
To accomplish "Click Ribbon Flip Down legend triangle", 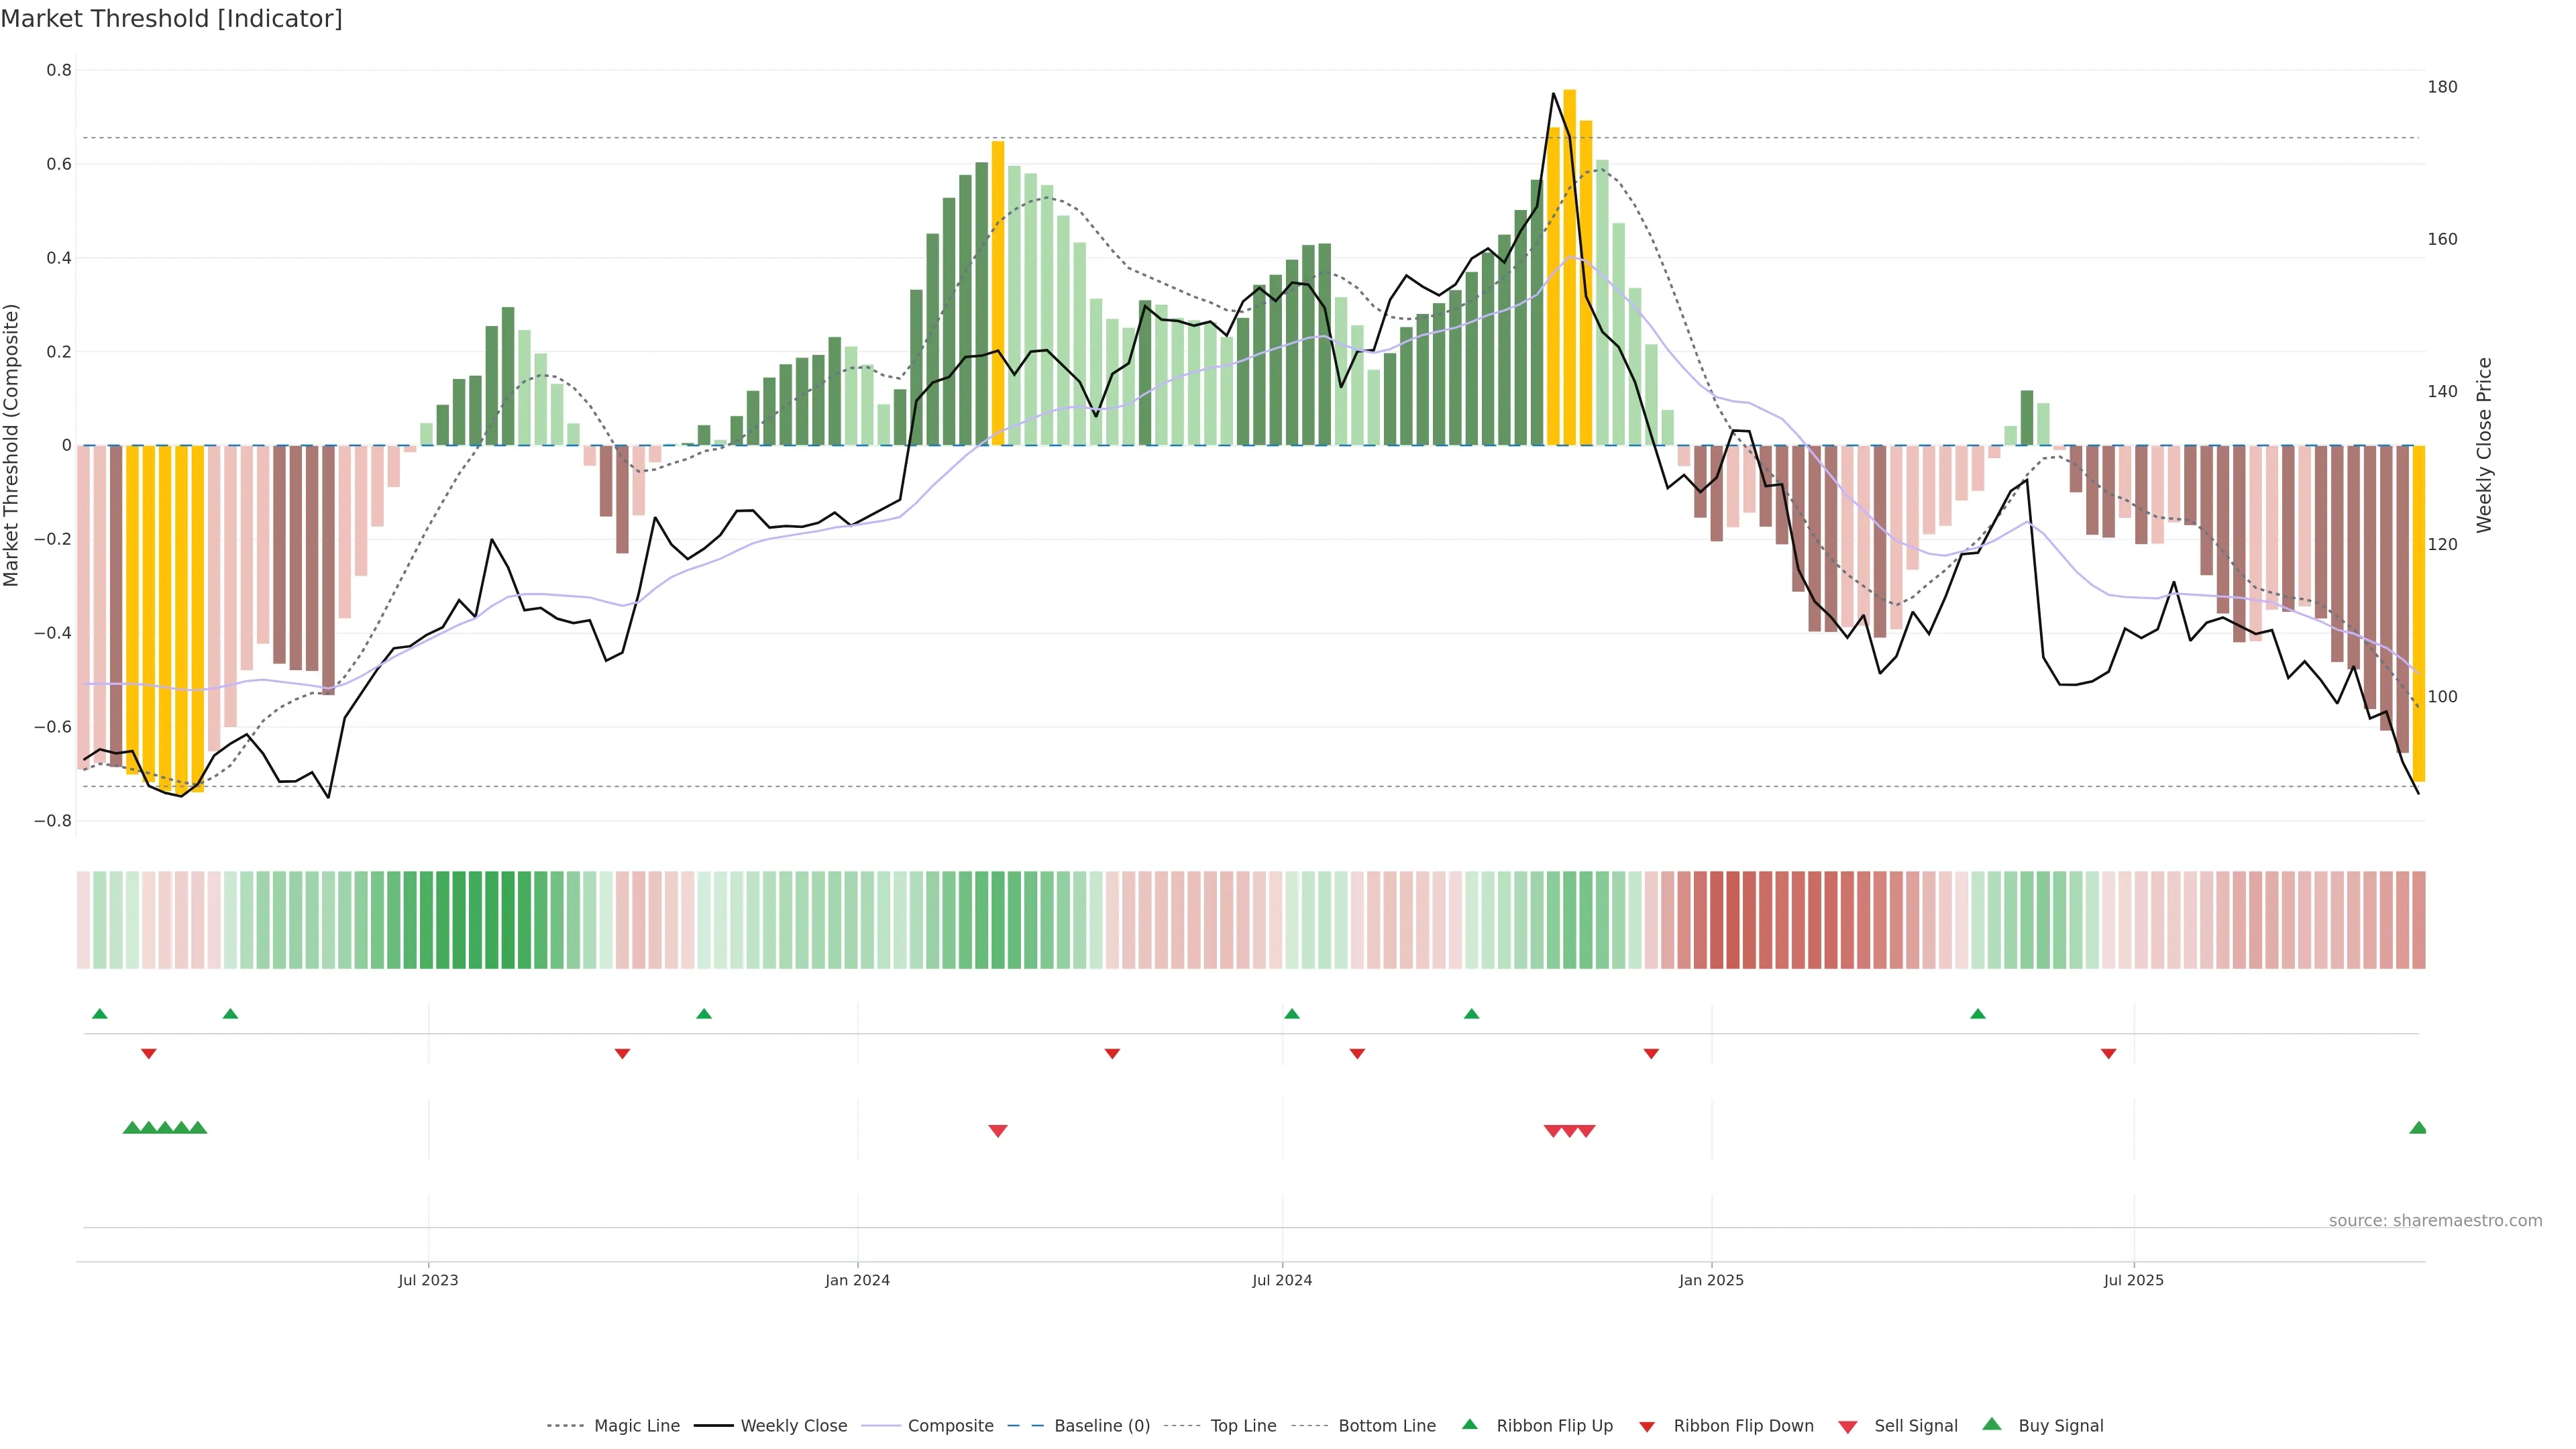I will click(x=1647, y=1426).
